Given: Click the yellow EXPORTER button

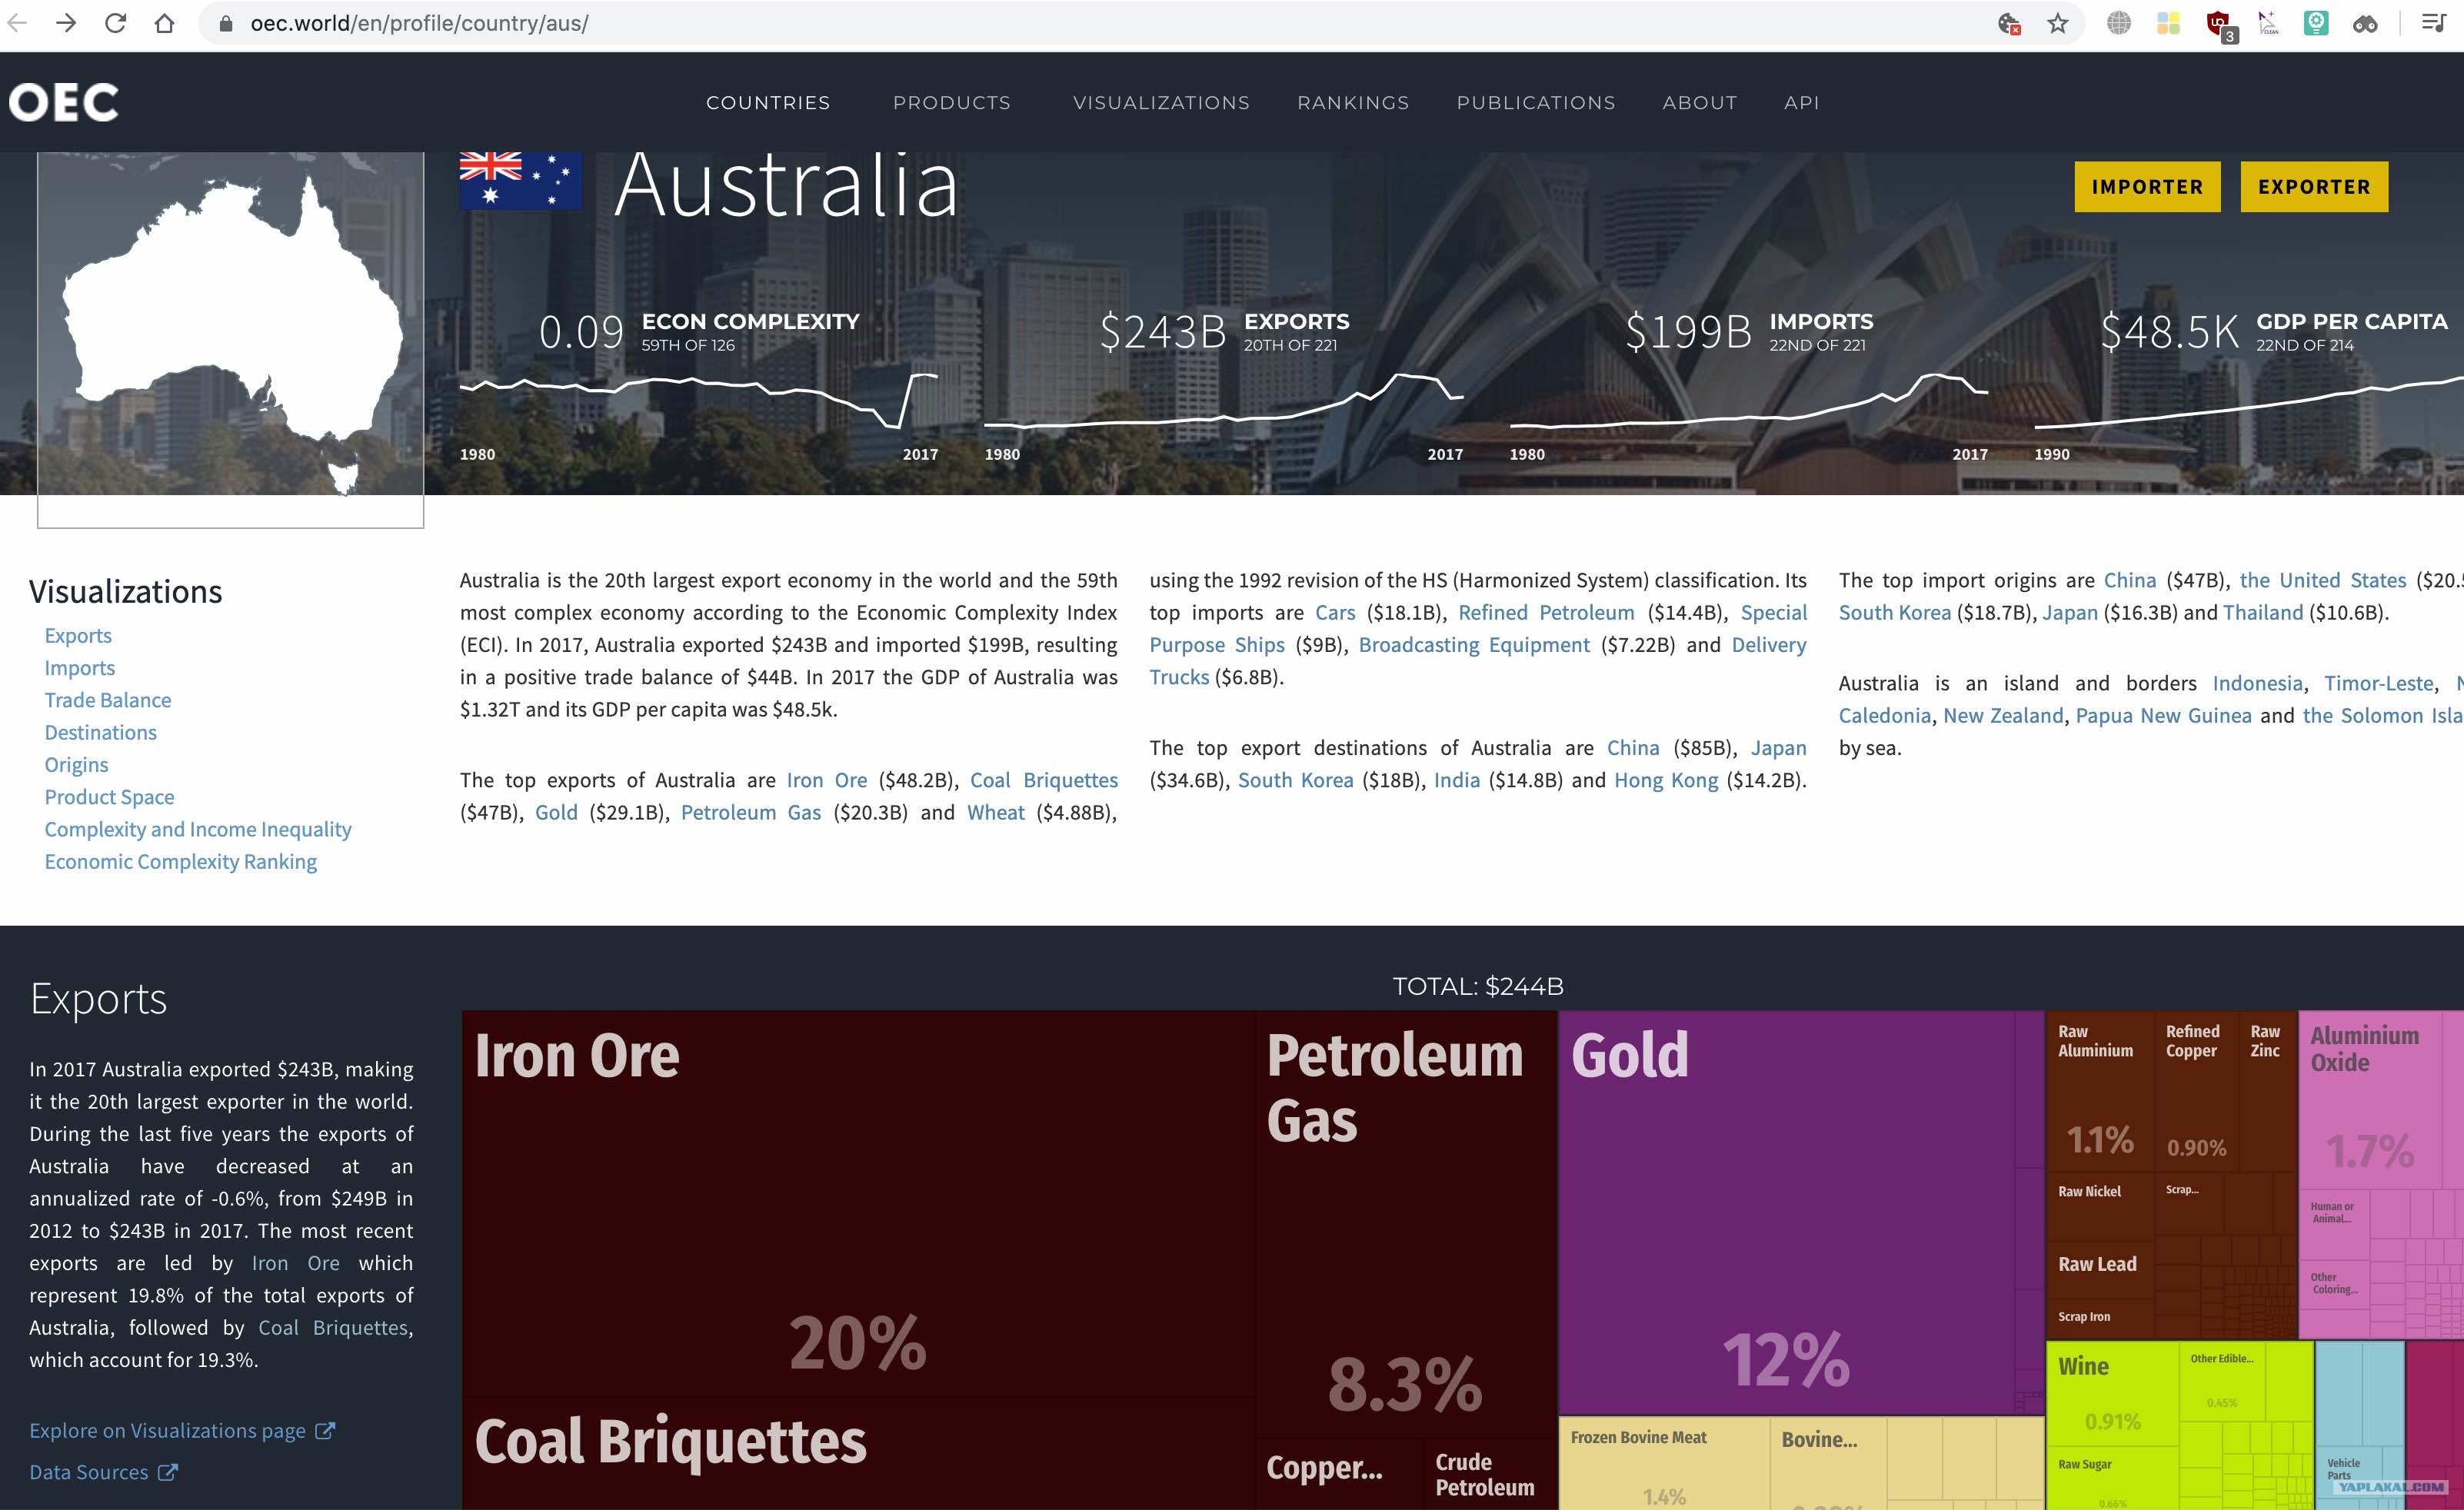Looking at the screenshot, I should pos(2314,187).
